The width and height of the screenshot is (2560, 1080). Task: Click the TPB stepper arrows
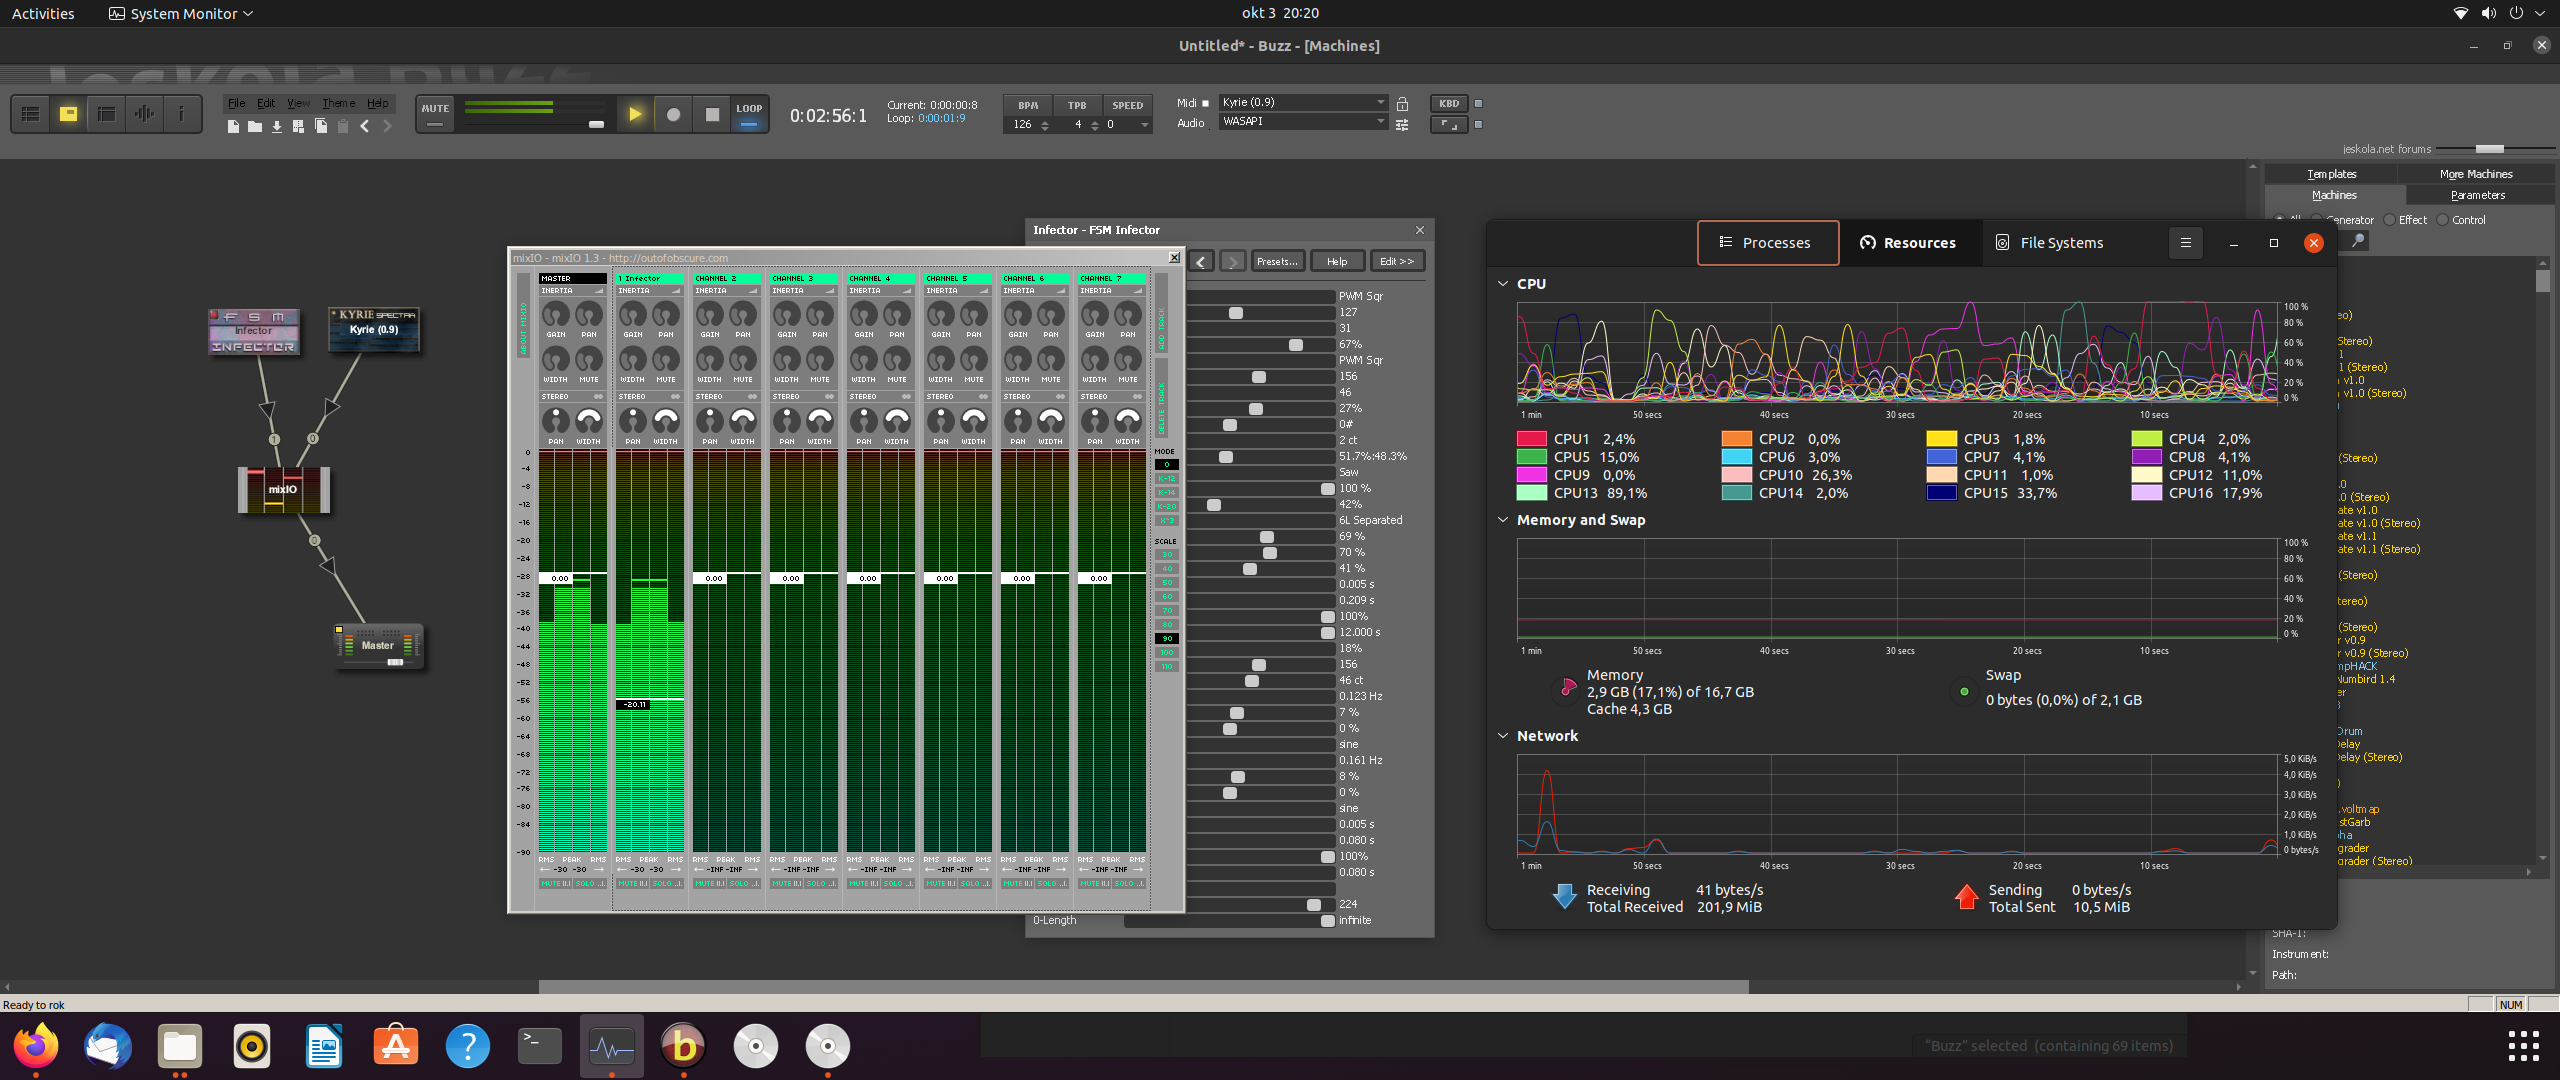coord(1095,125)
